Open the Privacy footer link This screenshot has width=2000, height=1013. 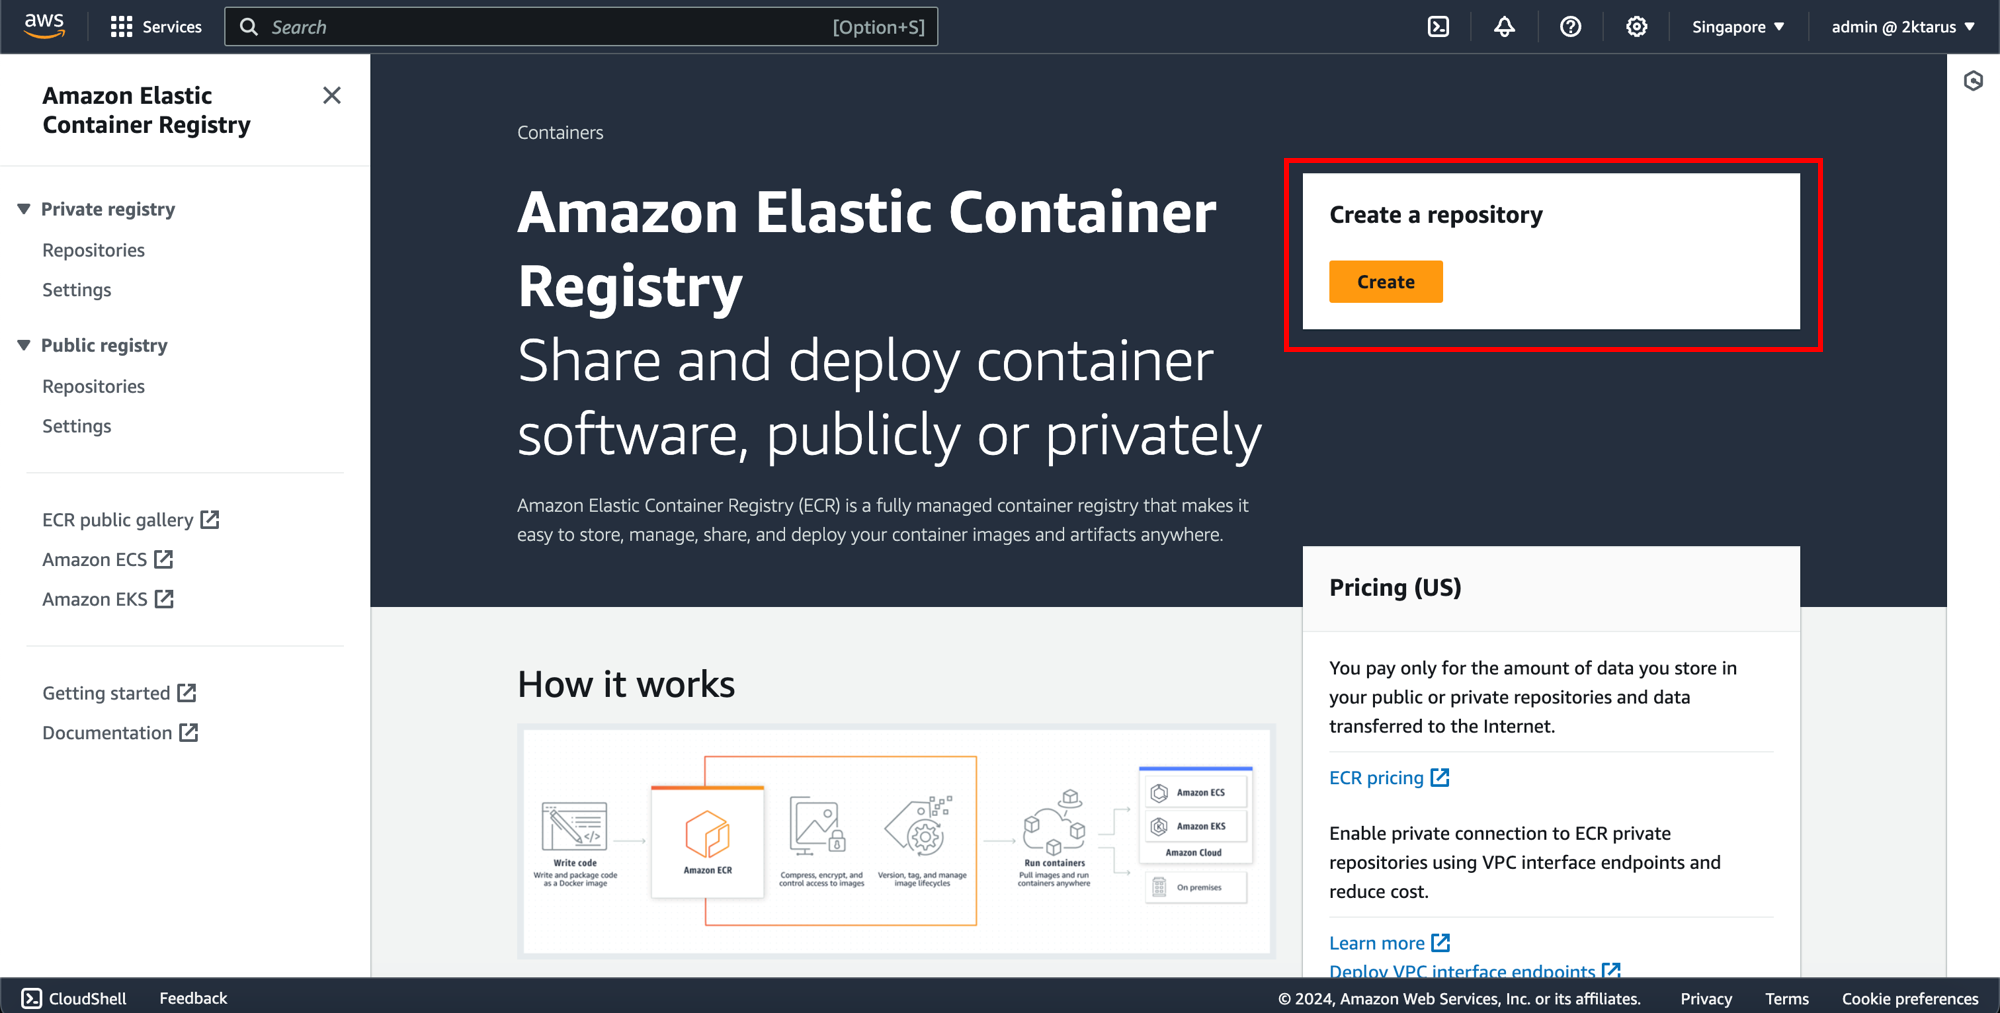click(x=1706, y=999)
